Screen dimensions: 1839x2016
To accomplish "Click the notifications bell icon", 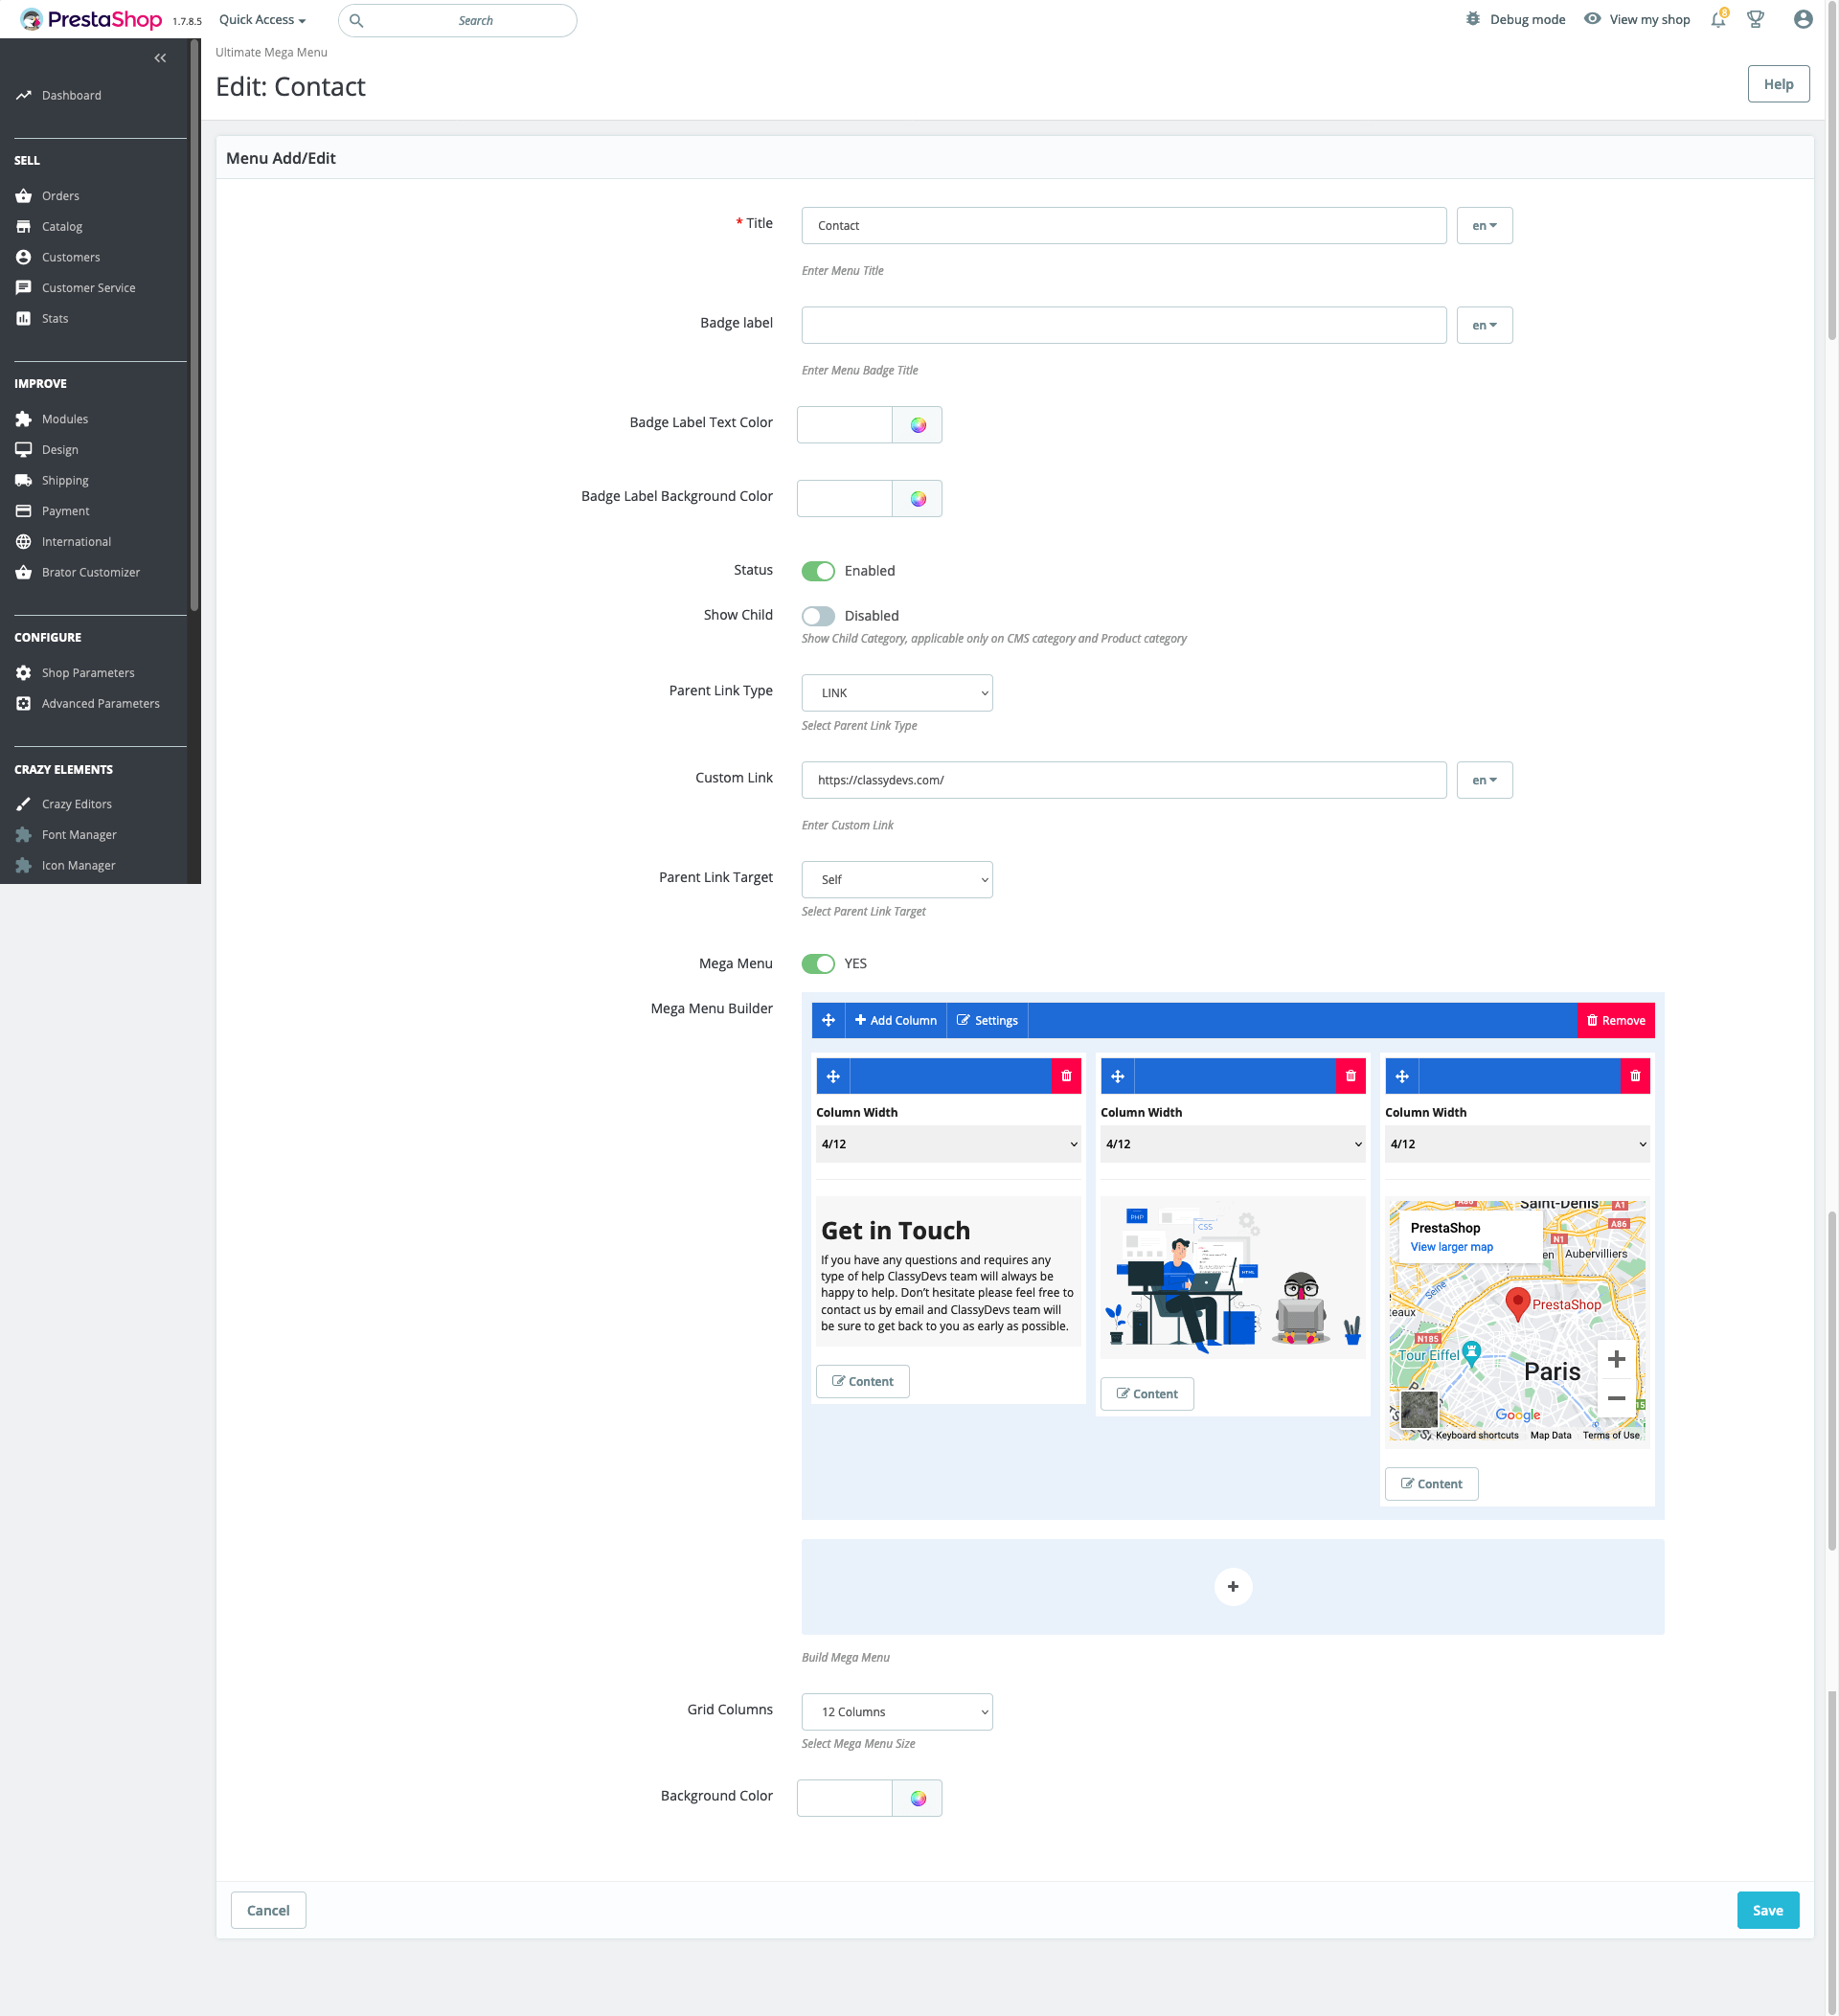I will [1717, 20].
